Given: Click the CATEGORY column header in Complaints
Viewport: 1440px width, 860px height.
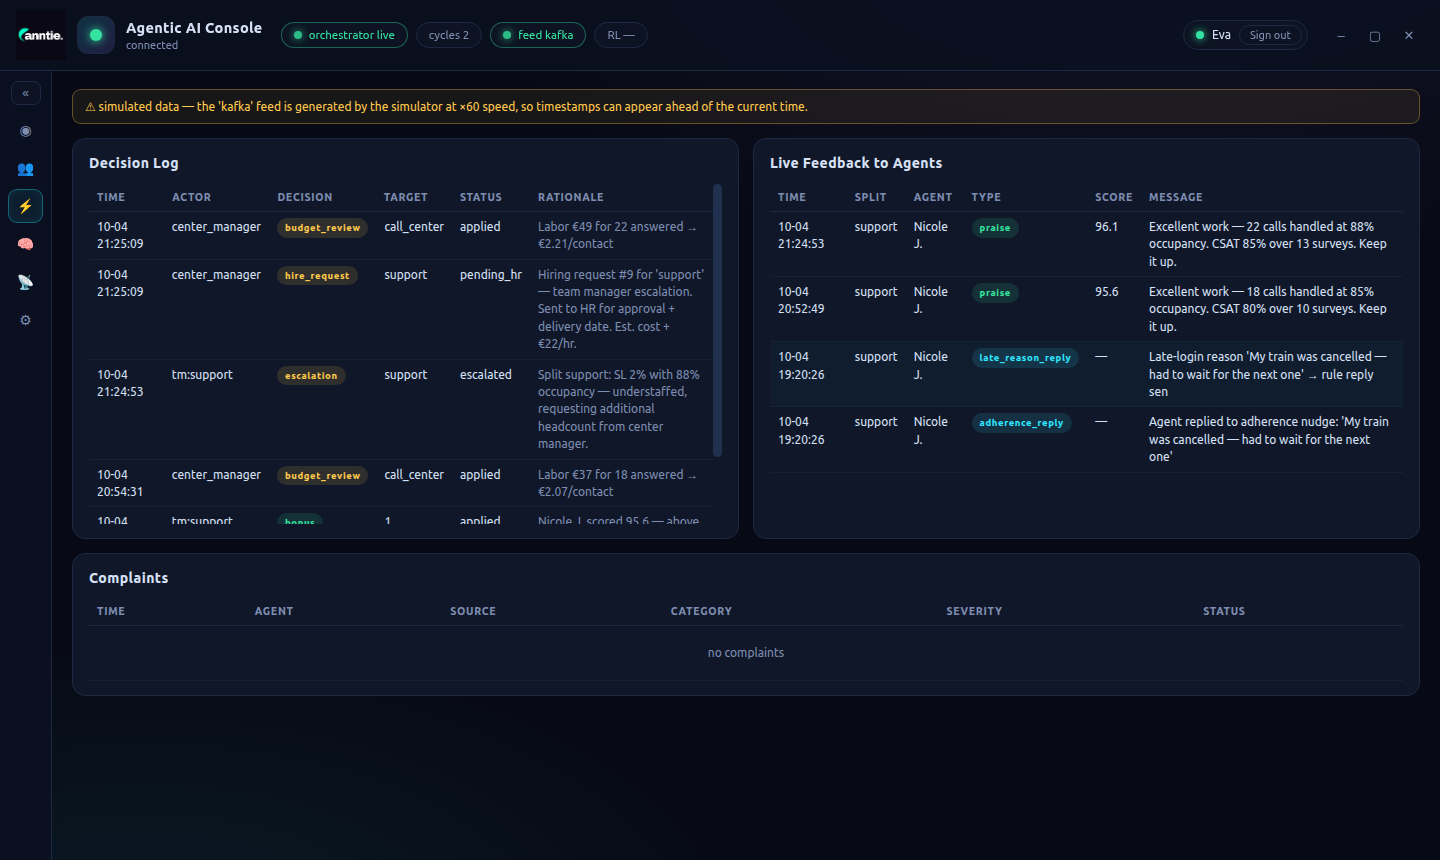Looking at the screenshot, I should point(701,611).
